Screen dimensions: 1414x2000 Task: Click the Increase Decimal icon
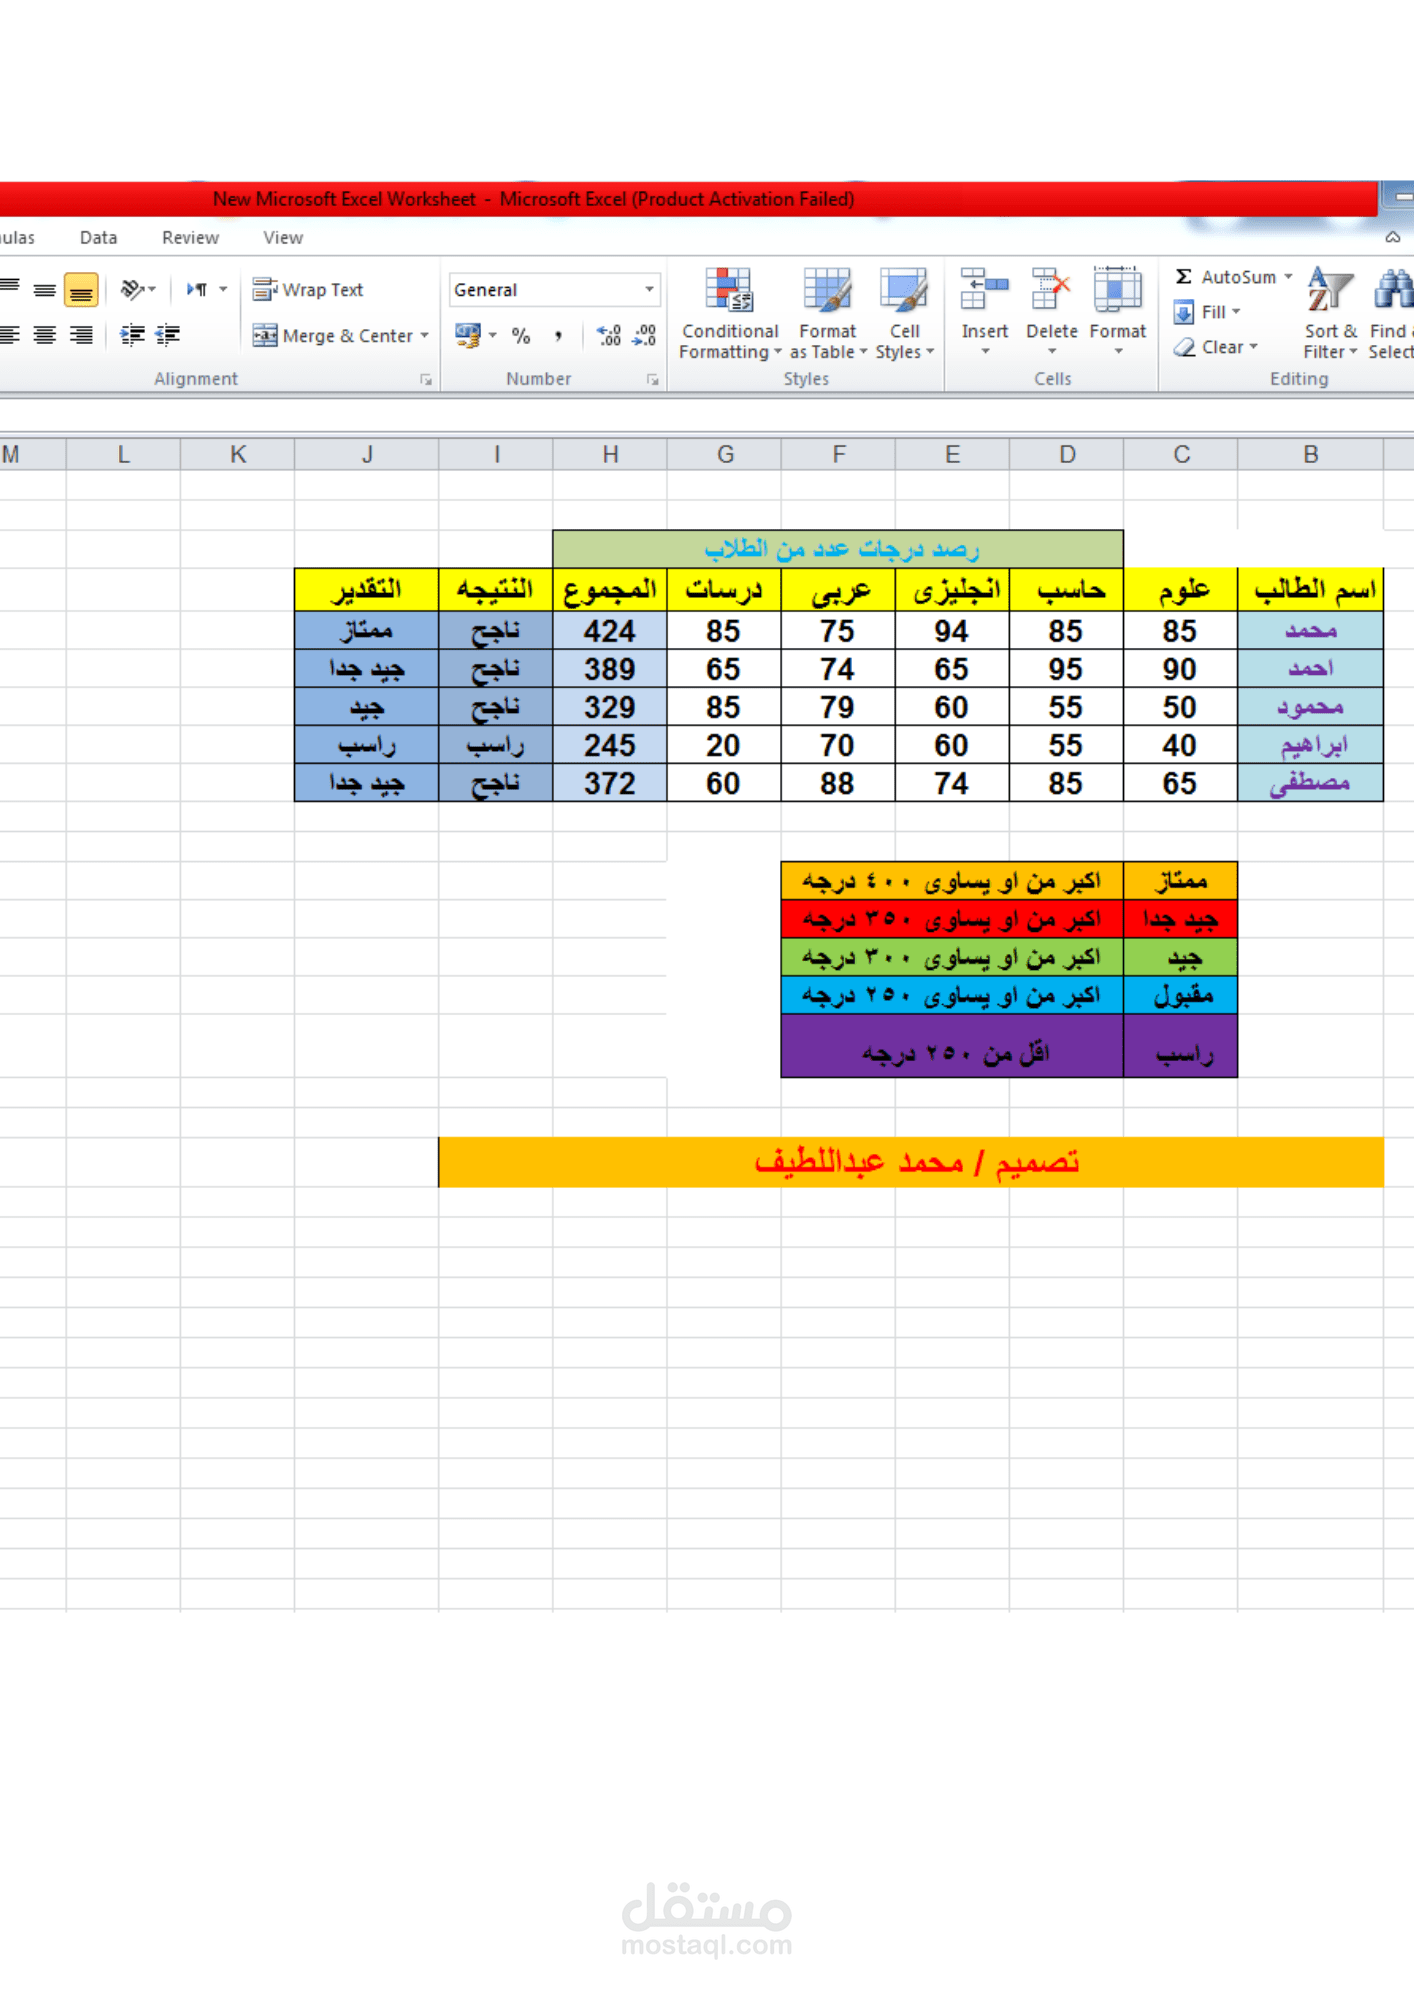[609, 336]
